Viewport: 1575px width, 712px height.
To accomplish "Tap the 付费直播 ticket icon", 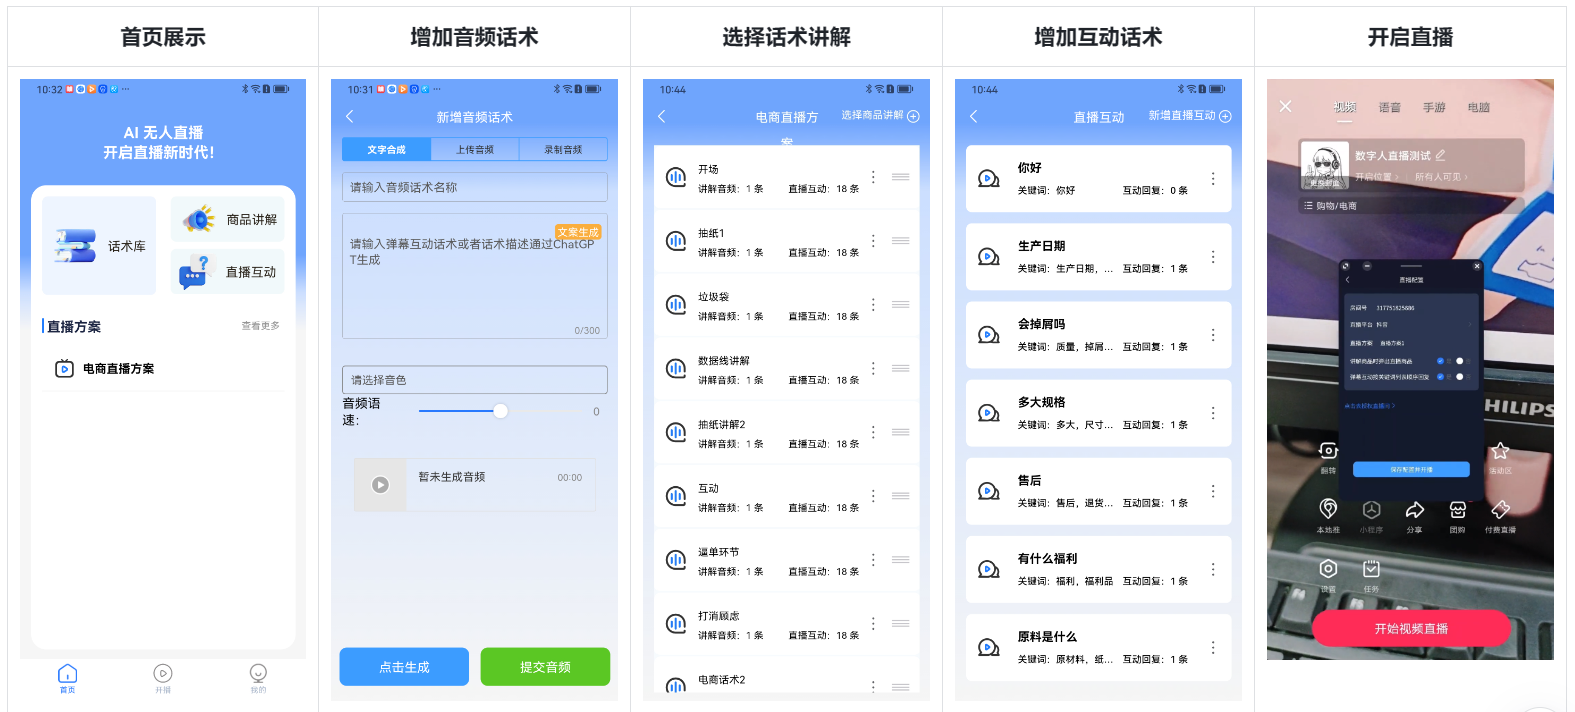I will pos(1501,509).
